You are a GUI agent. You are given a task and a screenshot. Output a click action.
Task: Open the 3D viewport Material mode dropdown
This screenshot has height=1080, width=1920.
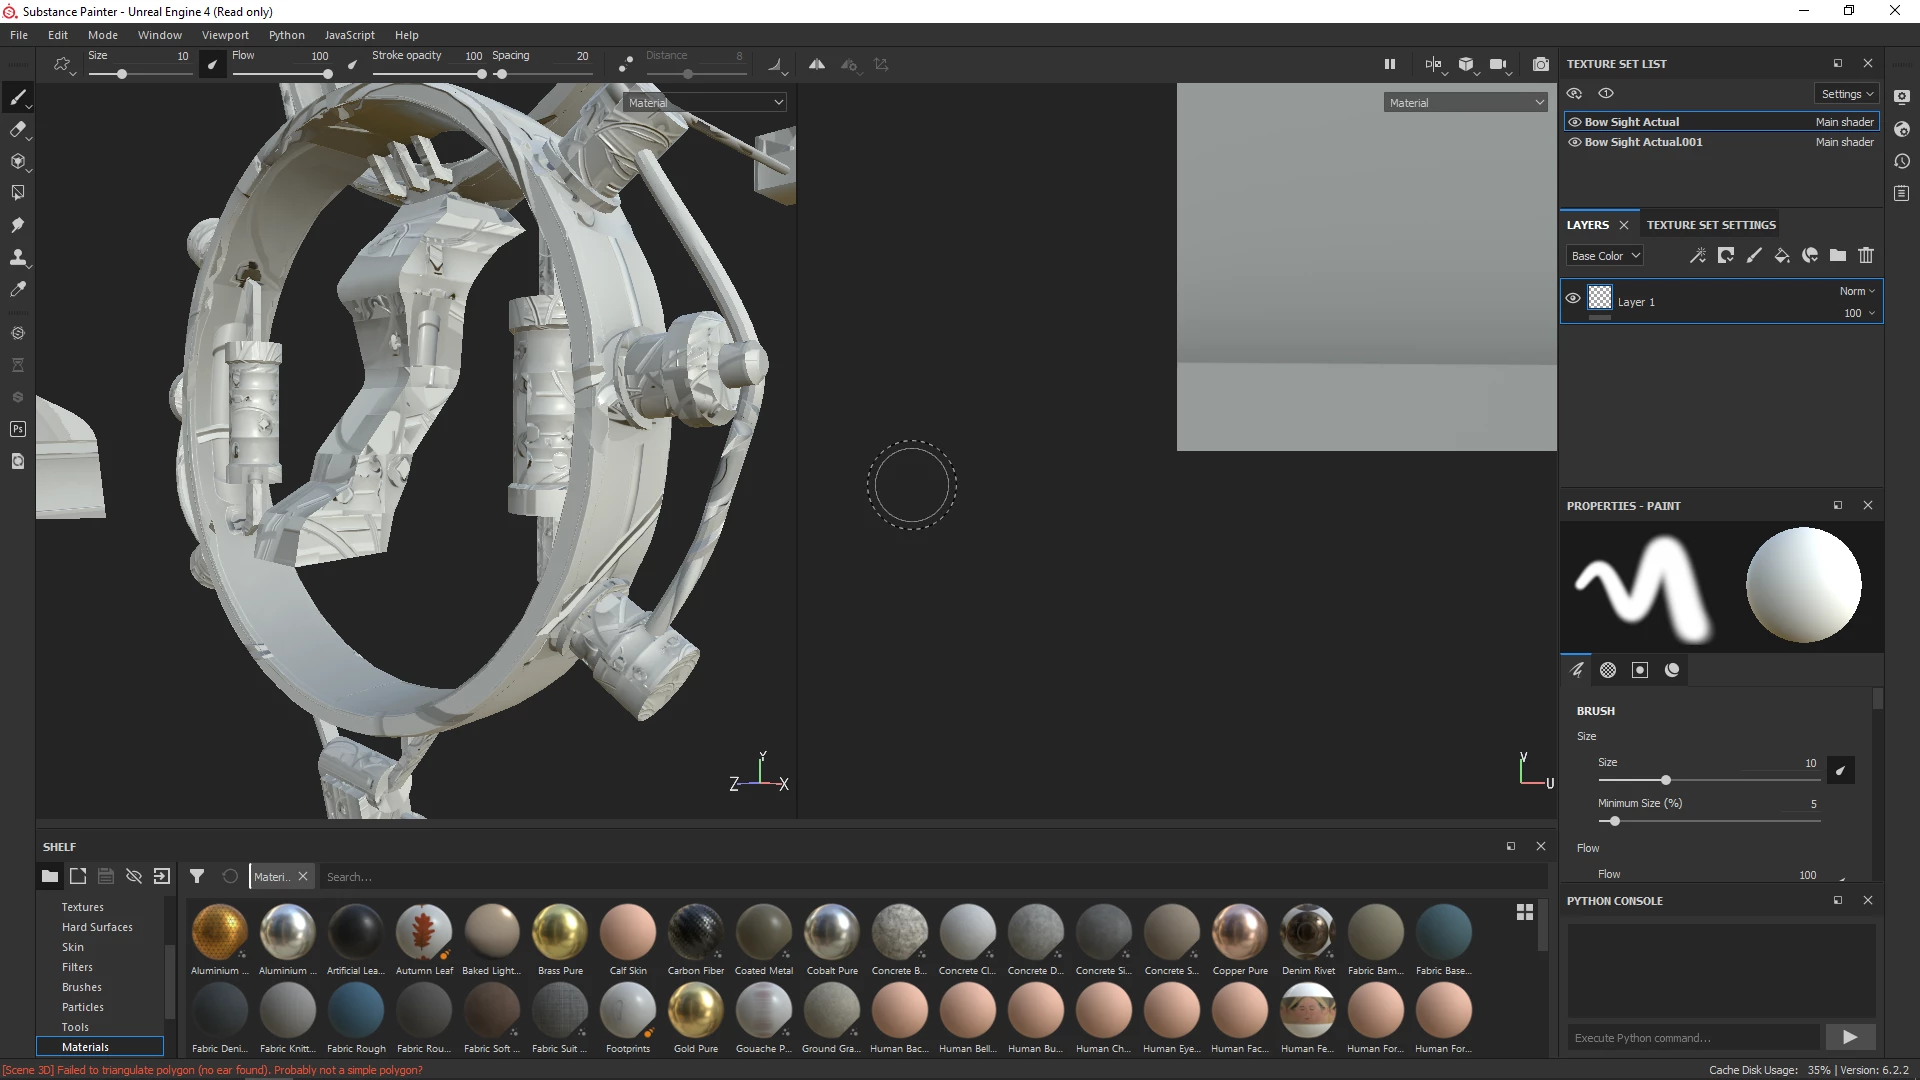tap(705, 103)
